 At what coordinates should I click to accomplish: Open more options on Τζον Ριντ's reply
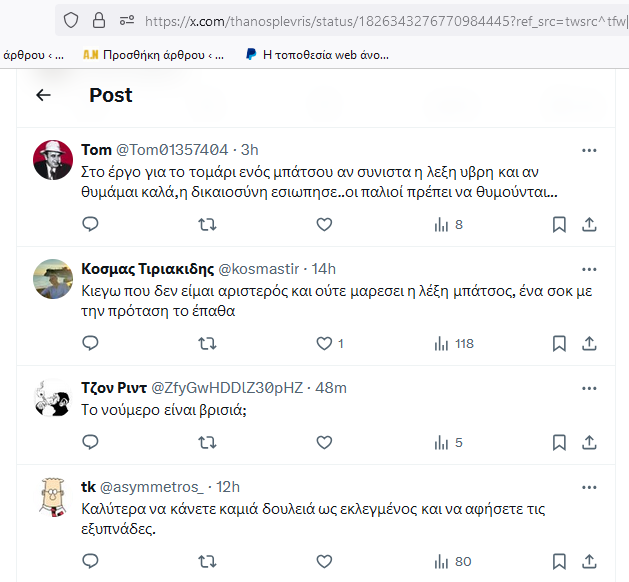tap(589, 388)
